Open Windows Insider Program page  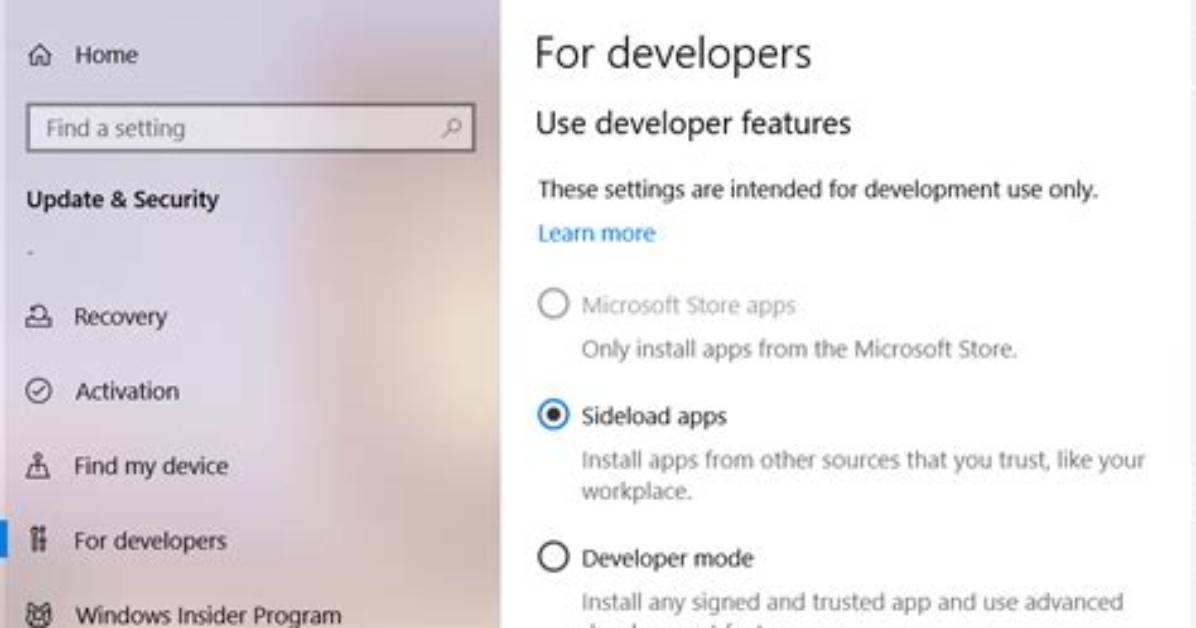tap(207, 615)
